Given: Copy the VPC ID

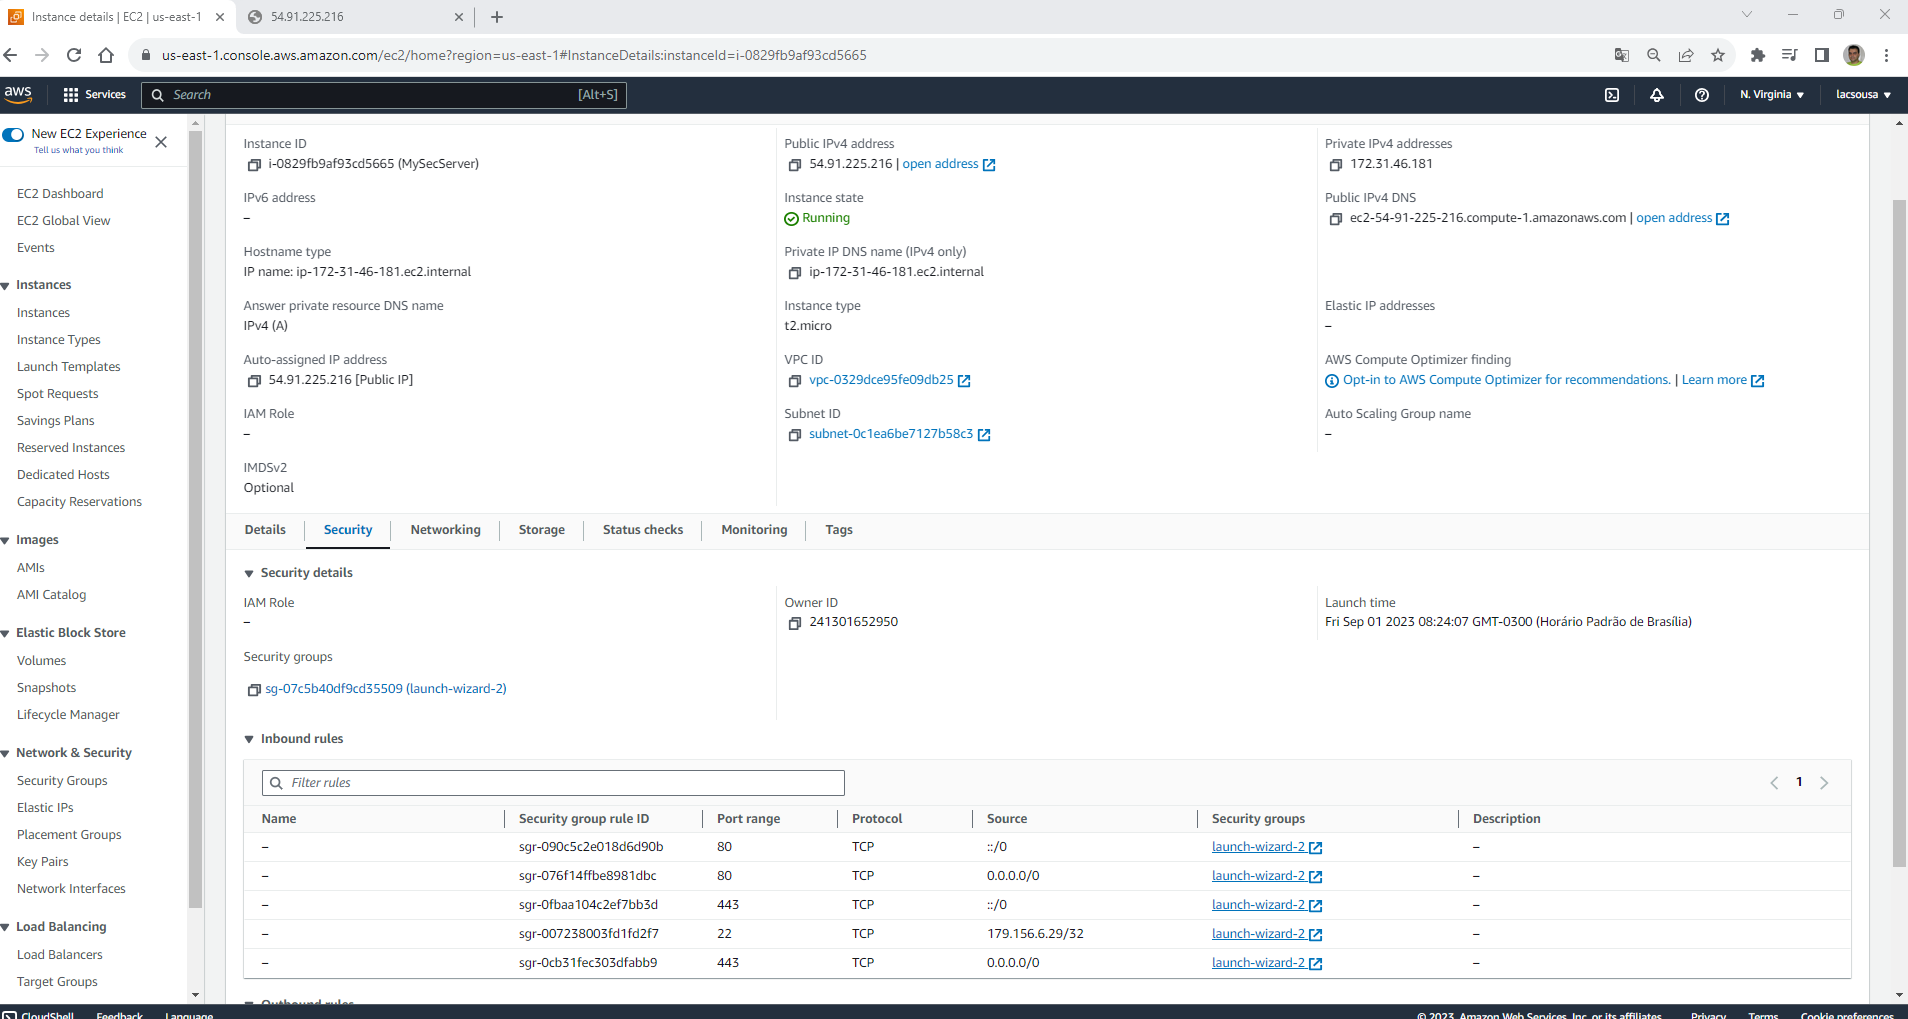Looking at the screenshot, I should [795, 381].
